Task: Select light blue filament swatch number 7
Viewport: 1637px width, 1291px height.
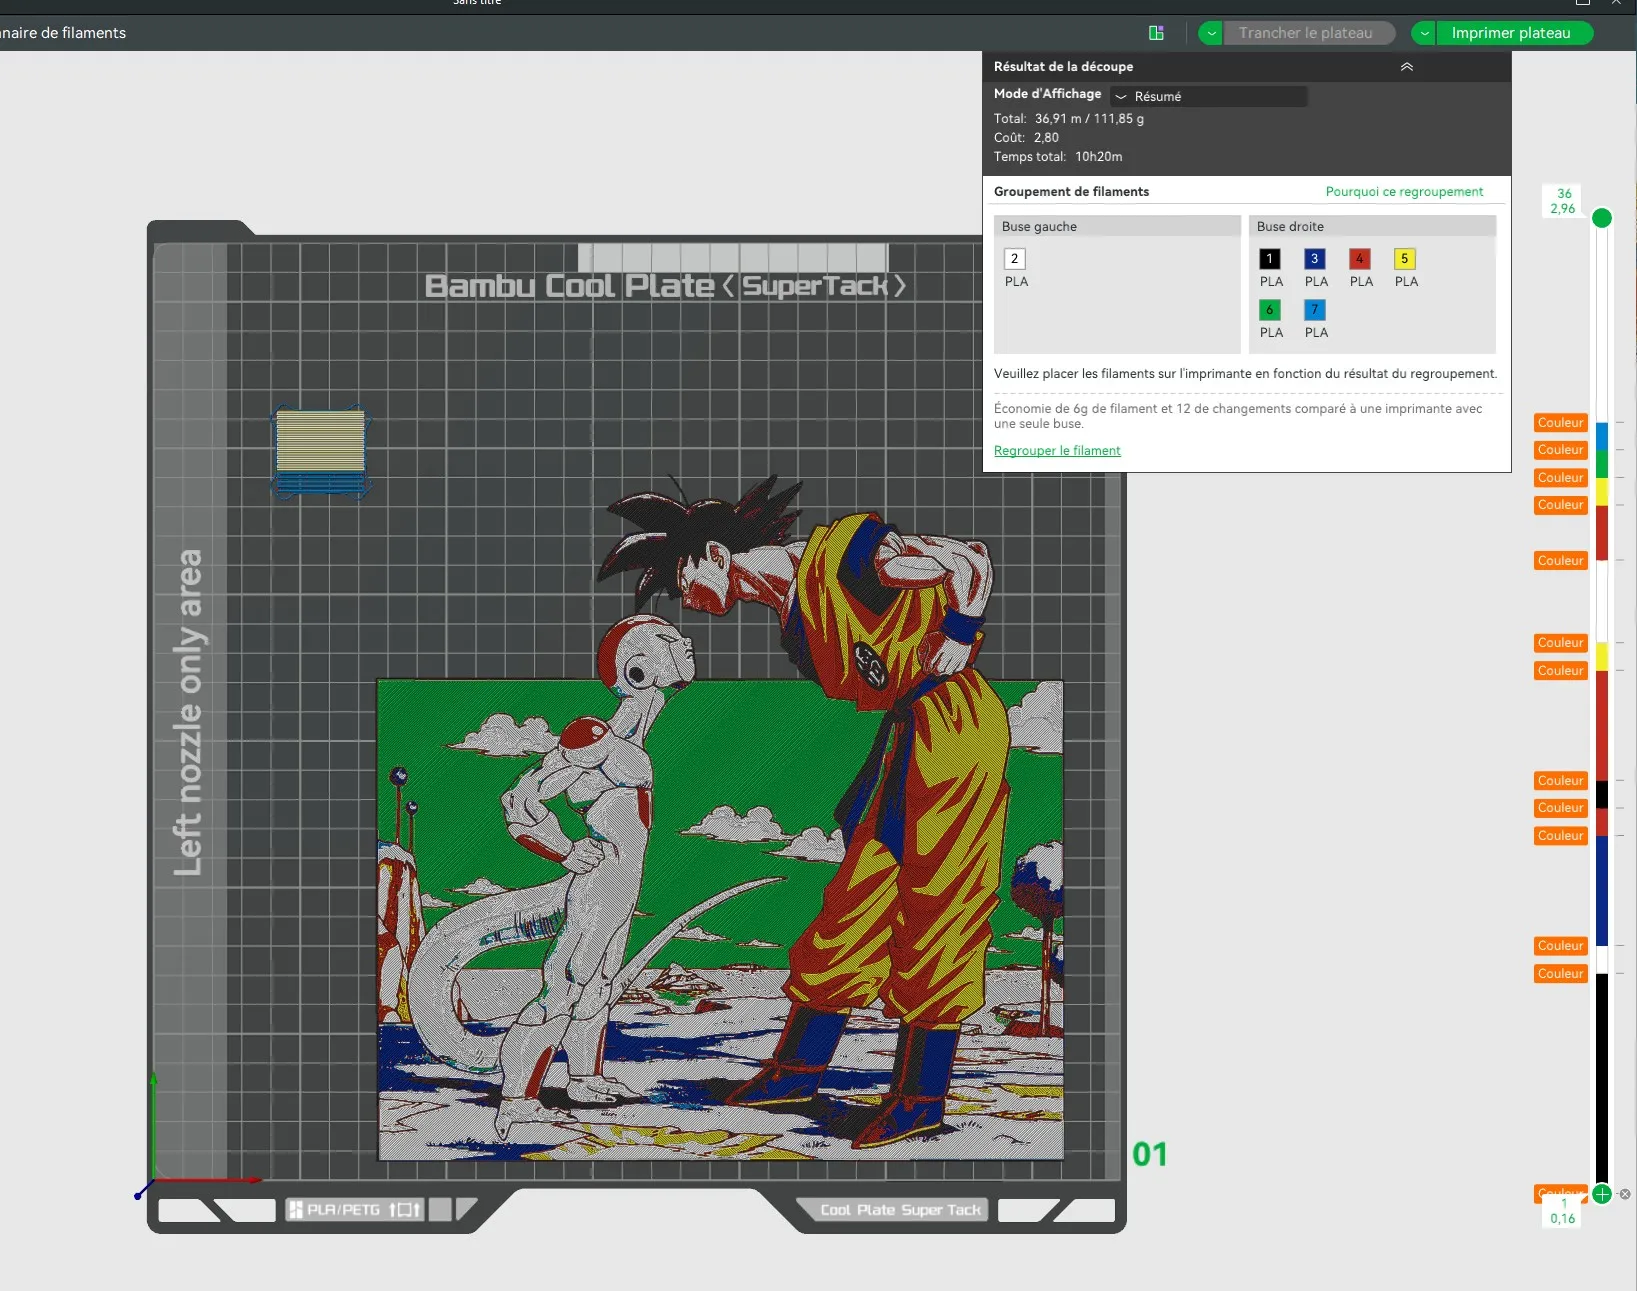Action: [1315, 310]
